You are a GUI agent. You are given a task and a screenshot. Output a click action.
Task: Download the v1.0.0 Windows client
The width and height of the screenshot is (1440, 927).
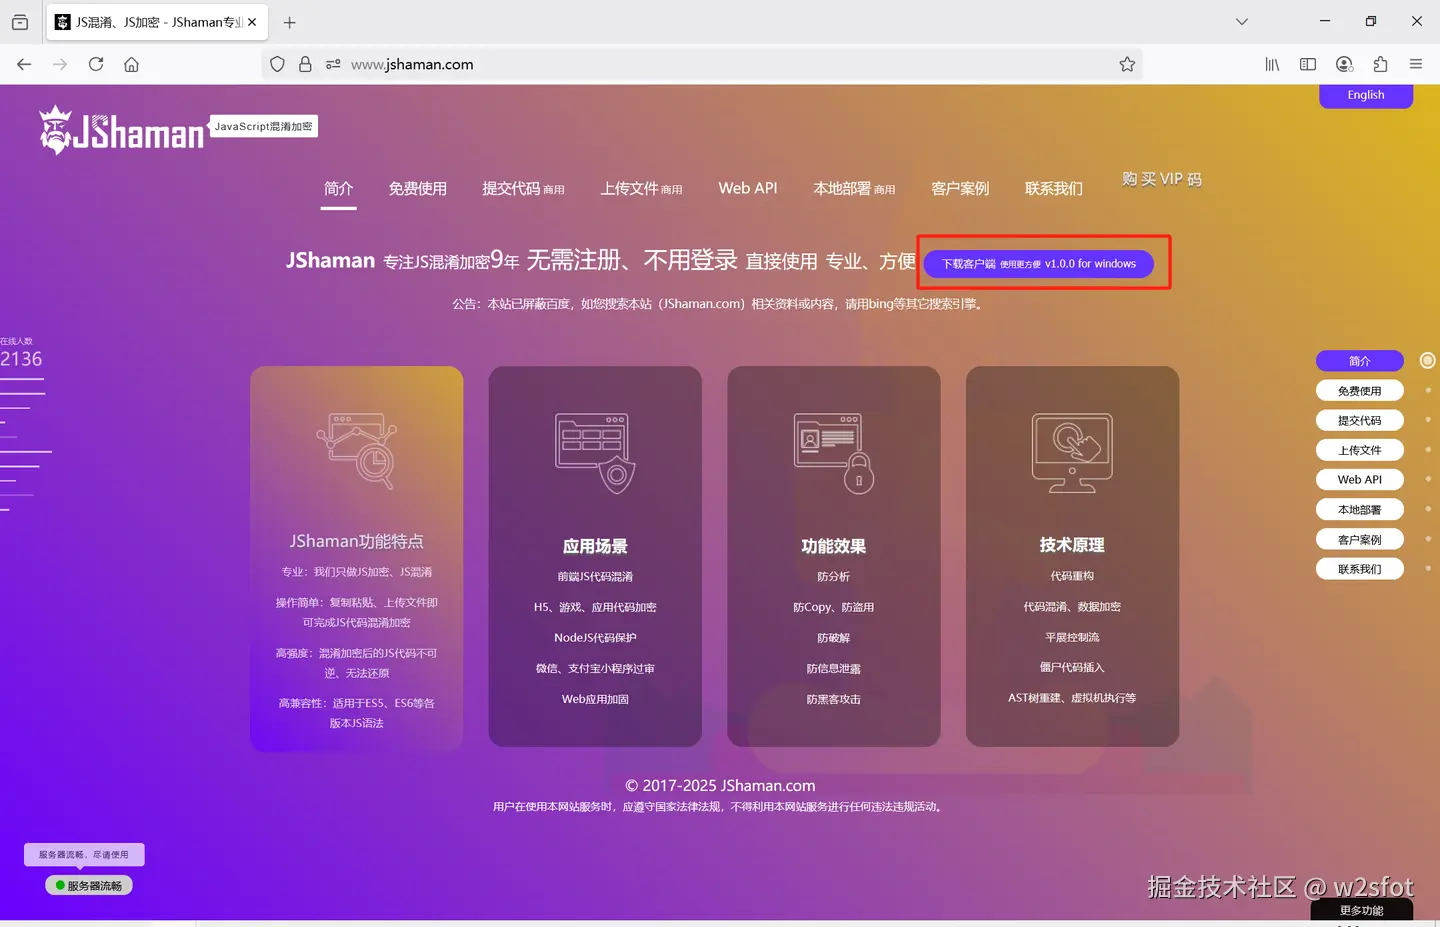[1038, 264]
